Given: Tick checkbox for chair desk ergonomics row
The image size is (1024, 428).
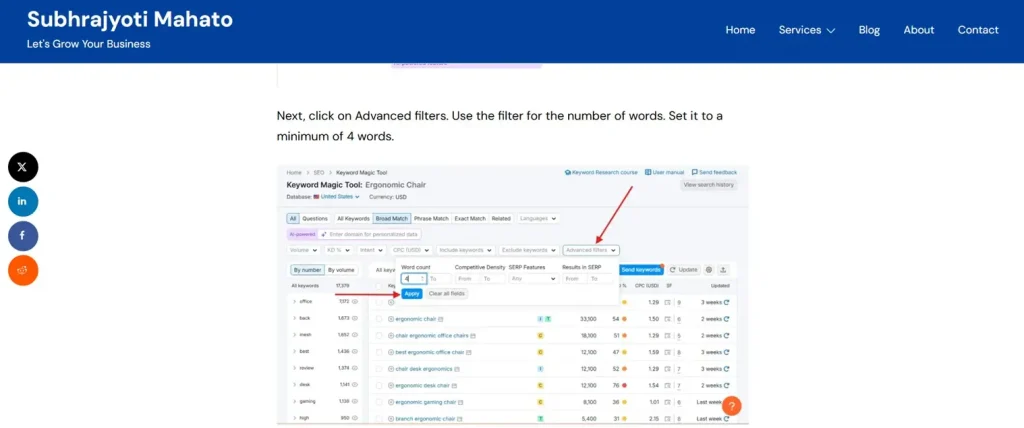Looking at the screenshot, I should pos(379,369).
